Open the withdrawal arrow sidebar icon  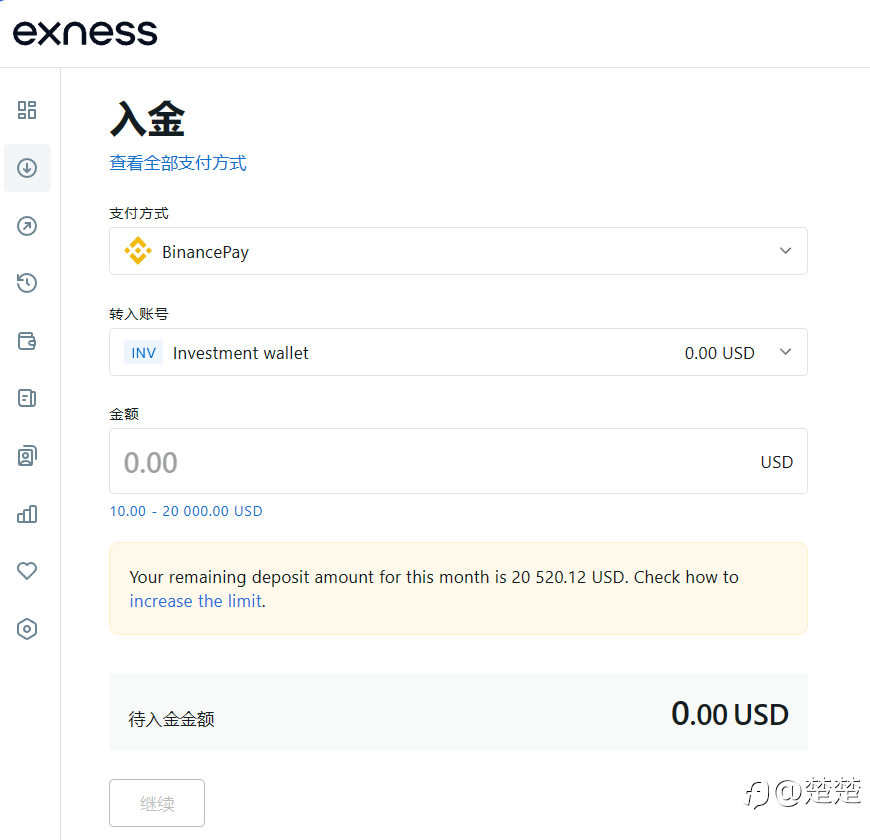[27, 226]
